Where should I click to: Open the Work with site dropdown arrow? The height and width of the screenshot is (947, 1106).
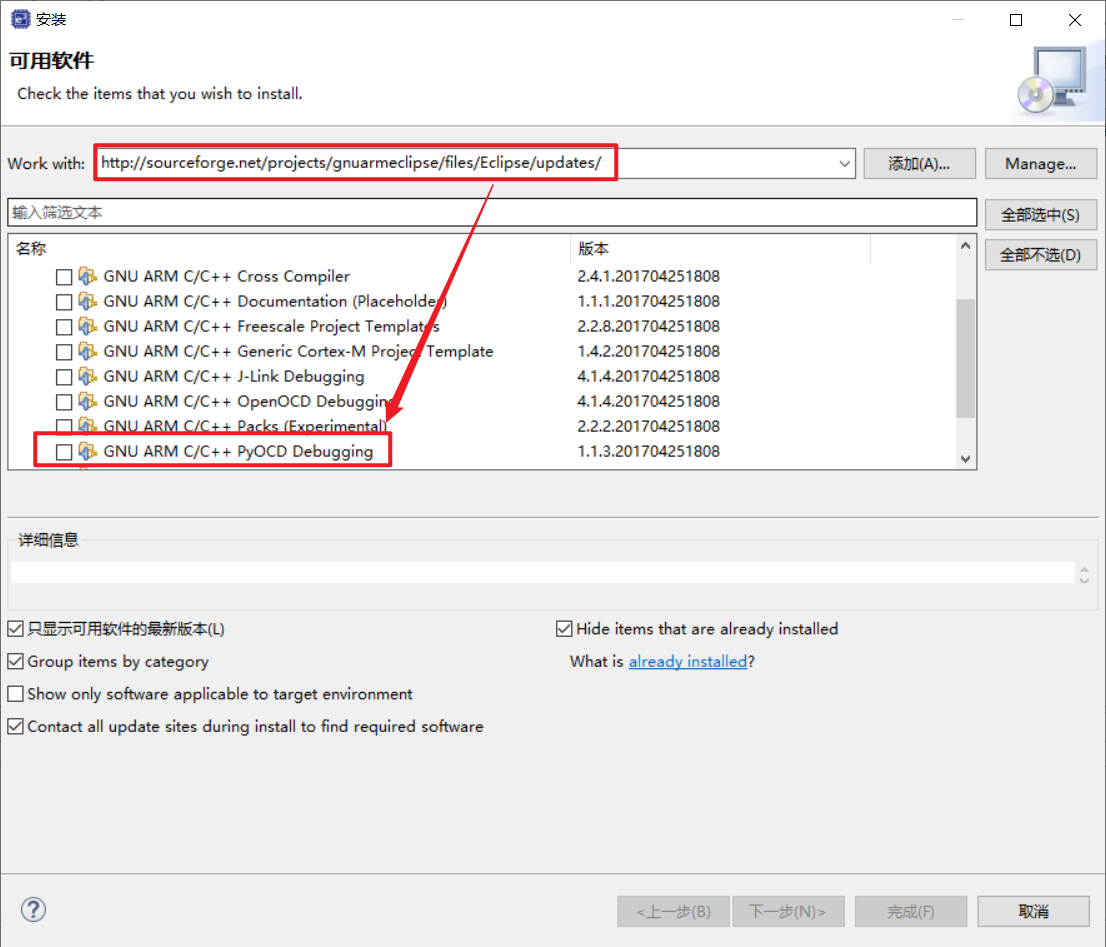(844, 164)
